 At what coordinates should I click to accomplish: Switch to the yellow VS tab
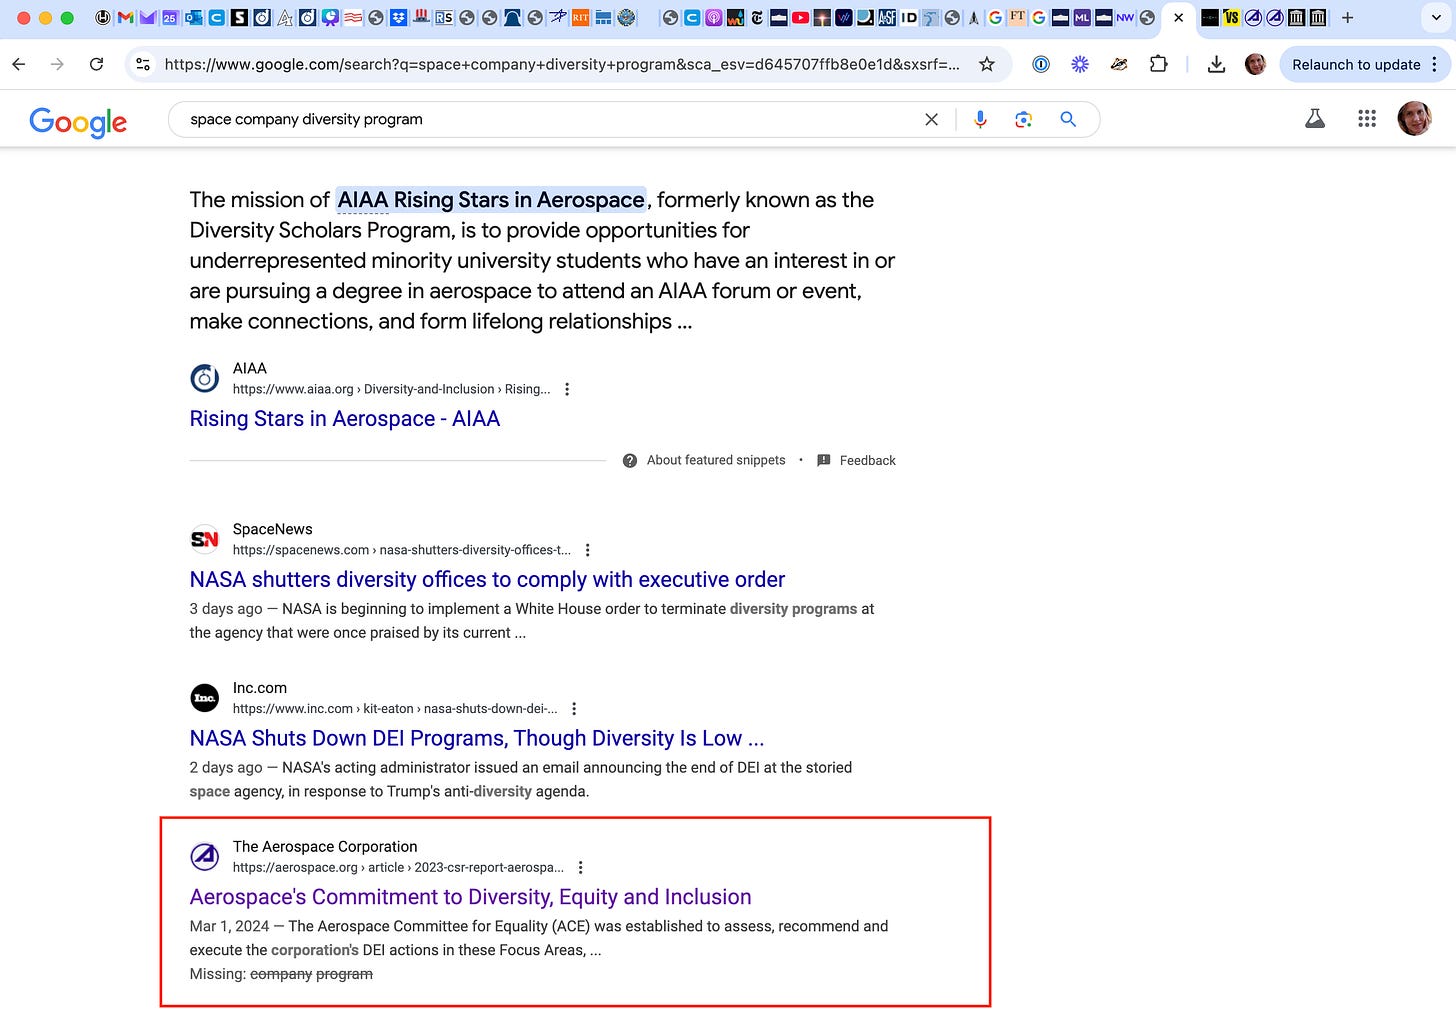pyautogui.click(x=1231, y=17)
